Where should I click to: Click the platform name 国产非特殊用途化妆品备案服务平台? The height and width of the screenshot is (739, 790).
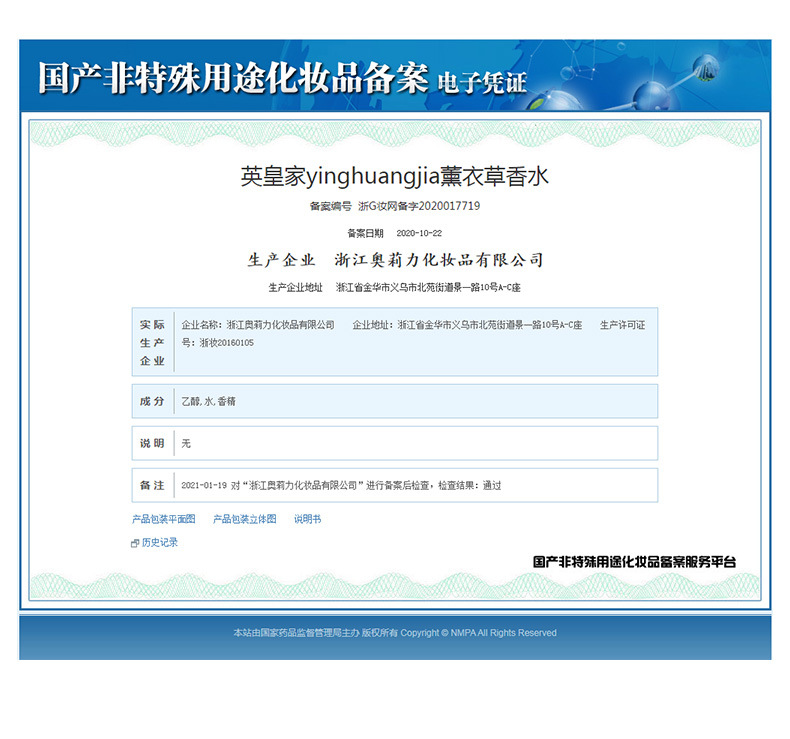coord(634,562)
